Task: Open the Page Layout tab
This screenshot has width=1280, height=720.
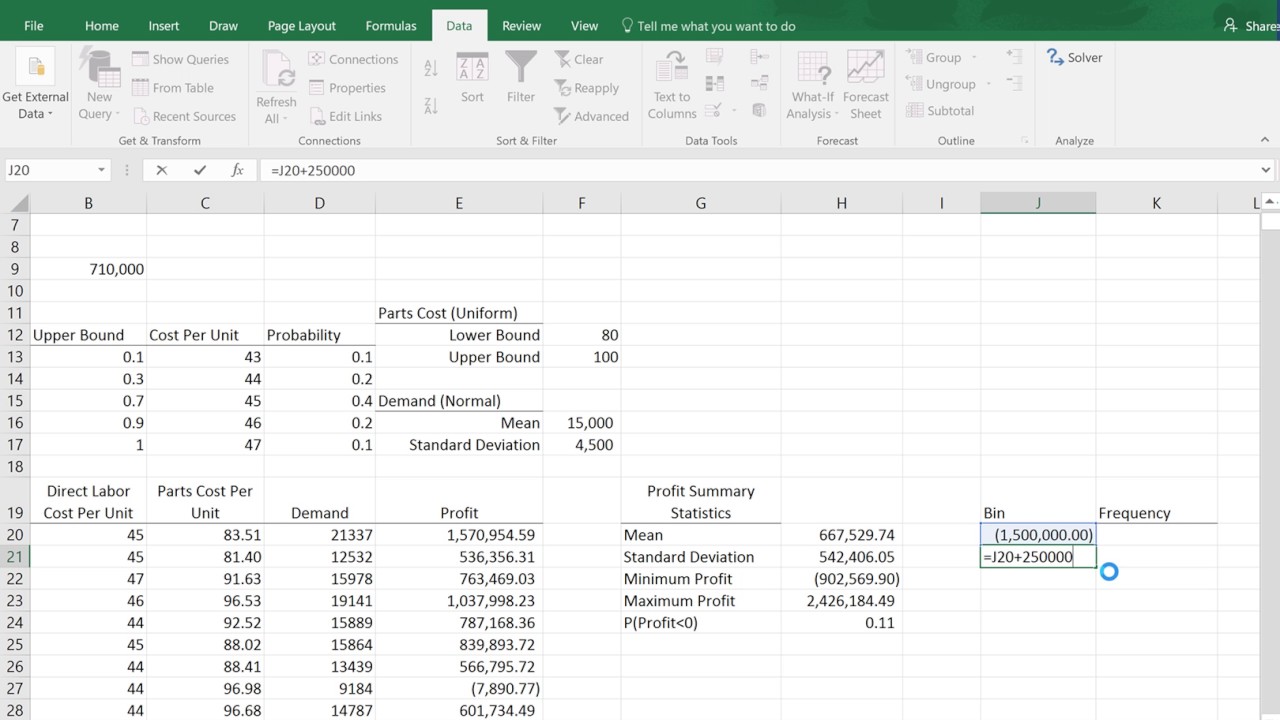Action: point(302,26)
